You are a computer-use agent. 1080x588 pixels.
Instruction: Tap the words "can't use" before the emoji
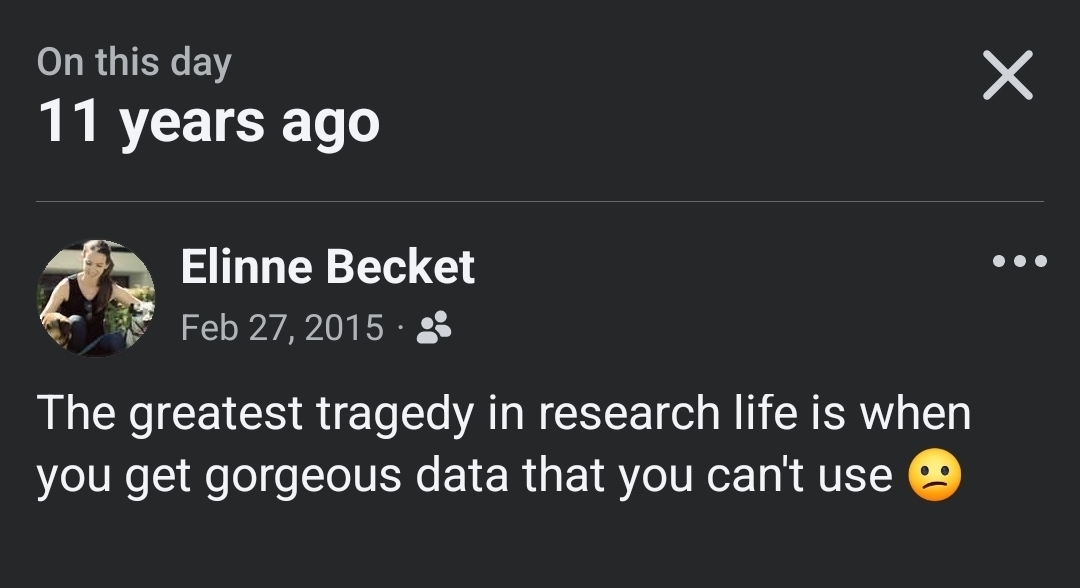coord(799,477)
